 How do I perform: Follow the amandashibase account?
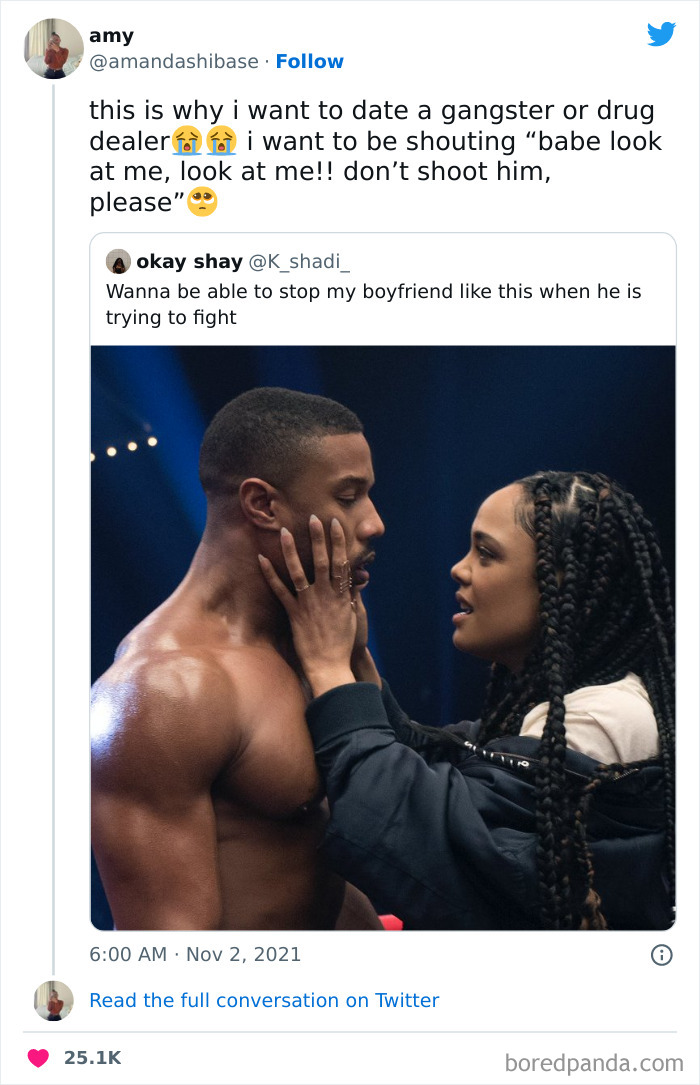pyautogui.click(x=309, y=61)
